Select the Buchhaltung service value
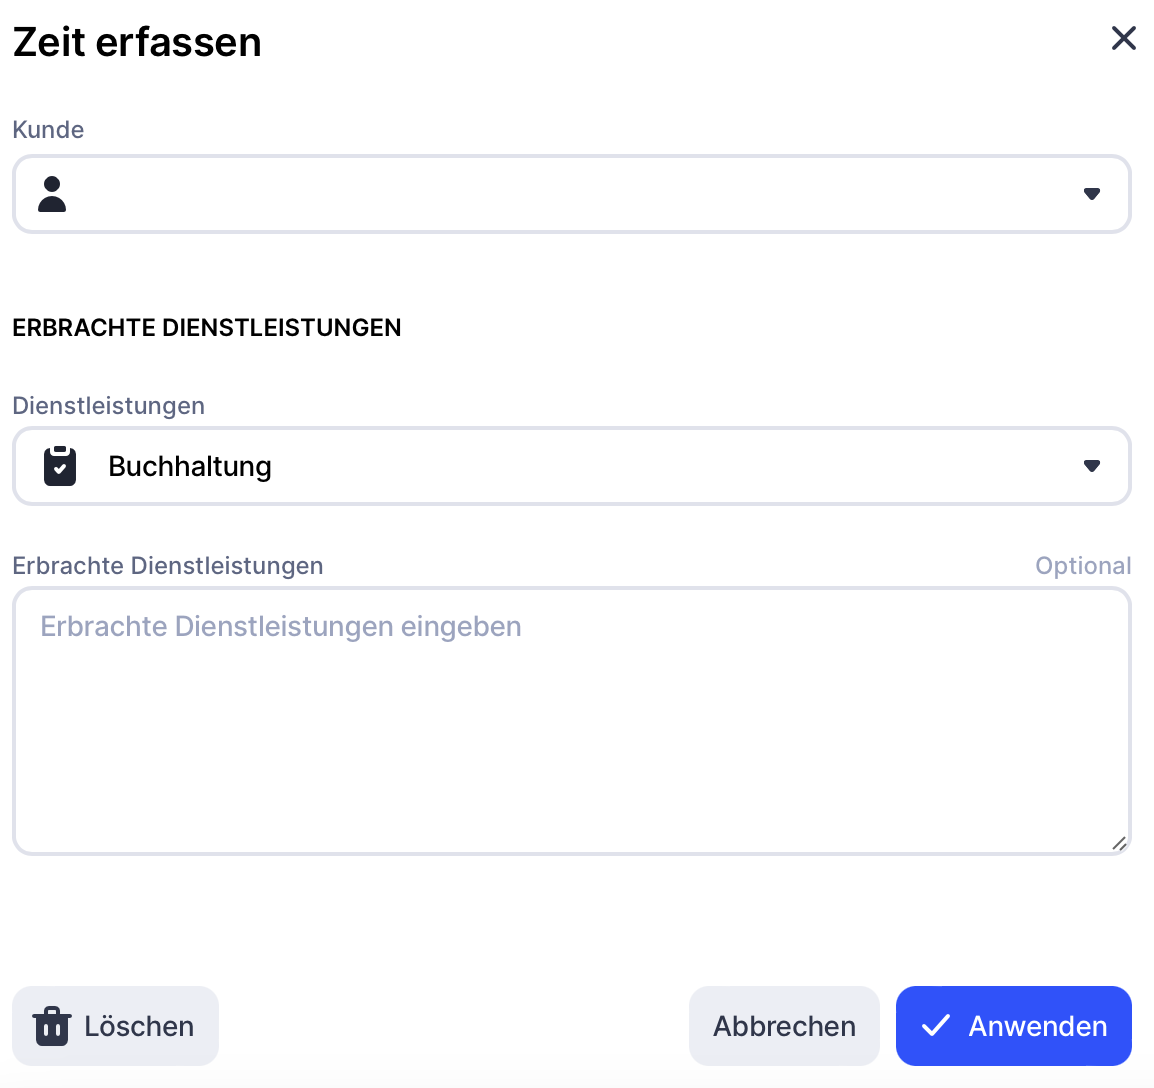 coord(190,466)
